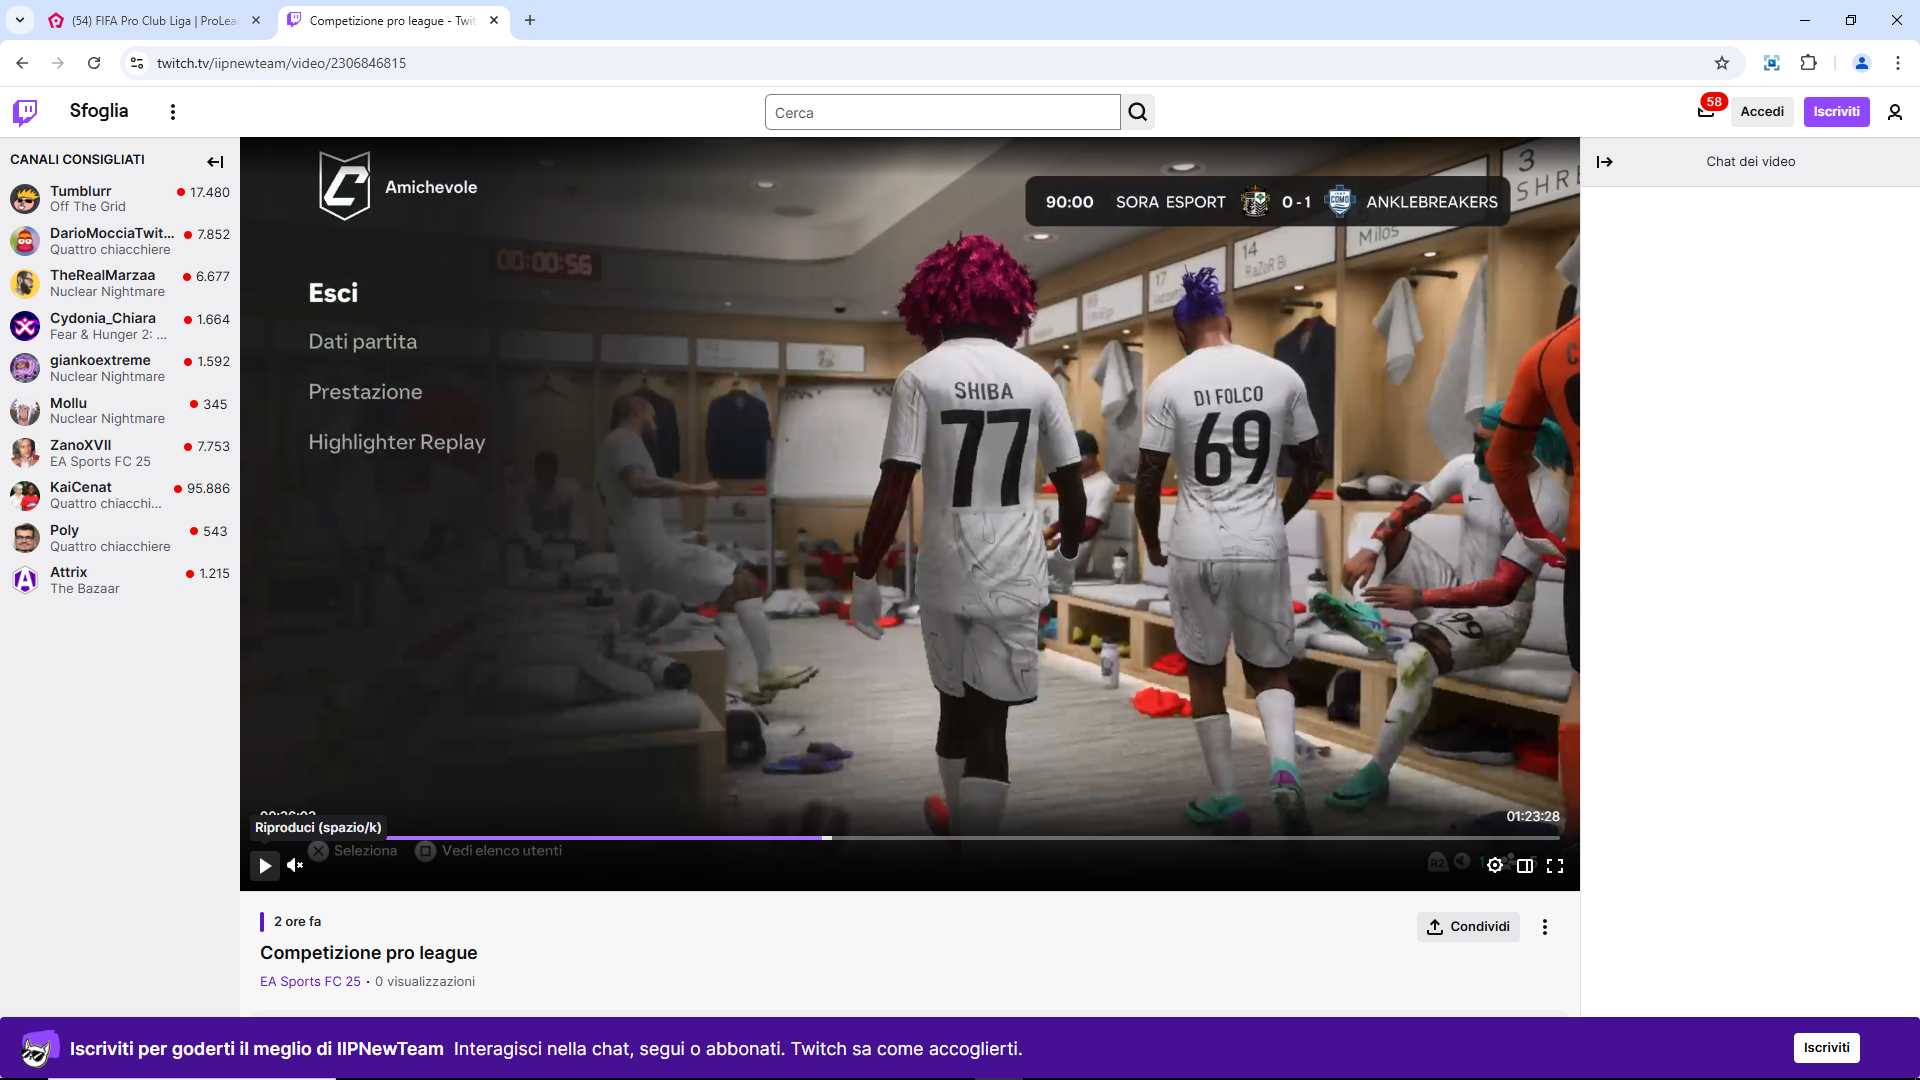Go forward in browser history
The height and width of the screenshot is (1080, 1920).
tap(58, 63)
